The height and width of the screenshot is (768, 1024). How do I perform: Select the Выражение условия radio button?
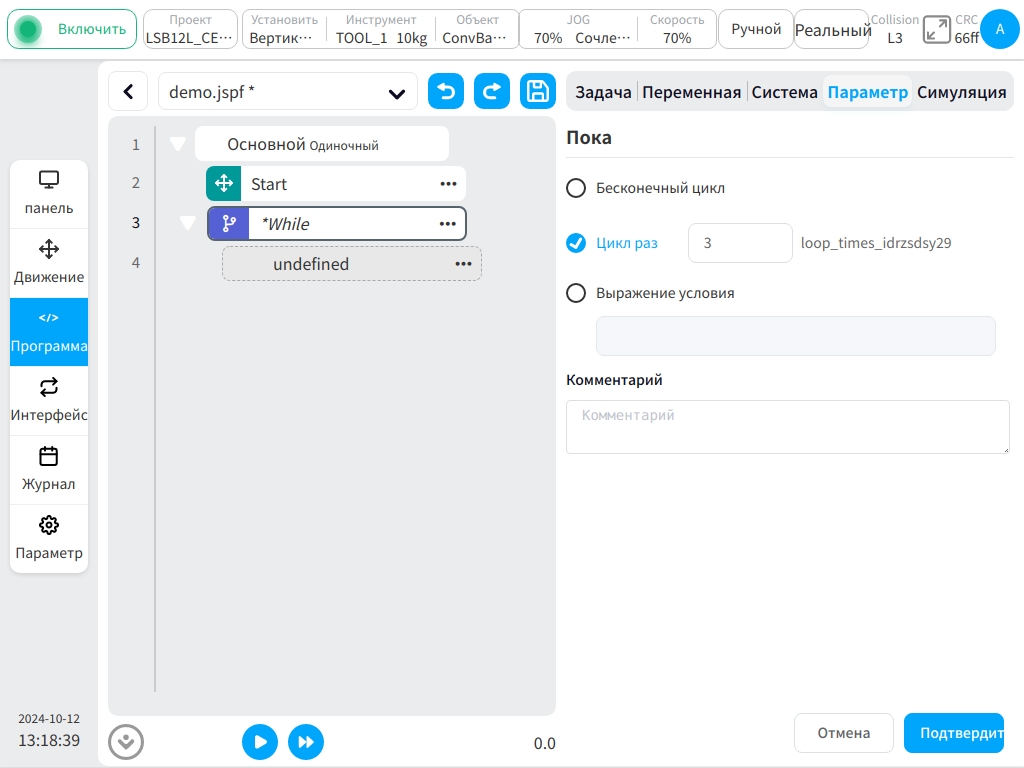coord(576,293)
